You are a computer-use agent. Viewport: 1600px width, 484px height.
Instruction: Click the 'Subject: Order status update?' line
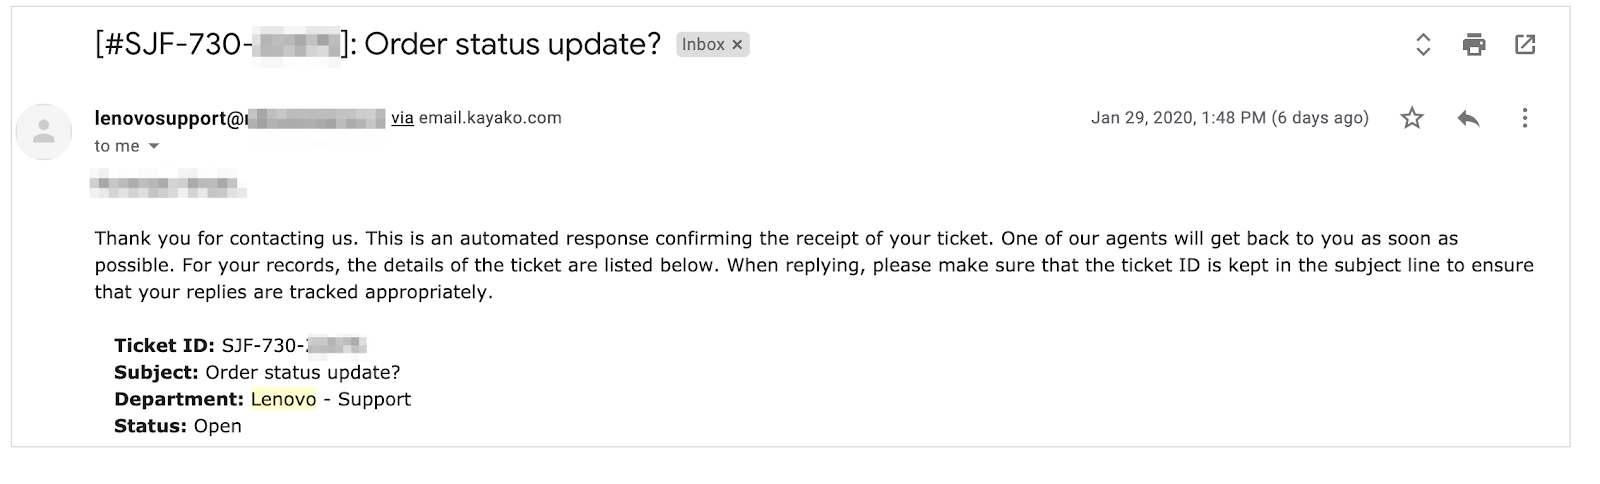tap(257, 372)
